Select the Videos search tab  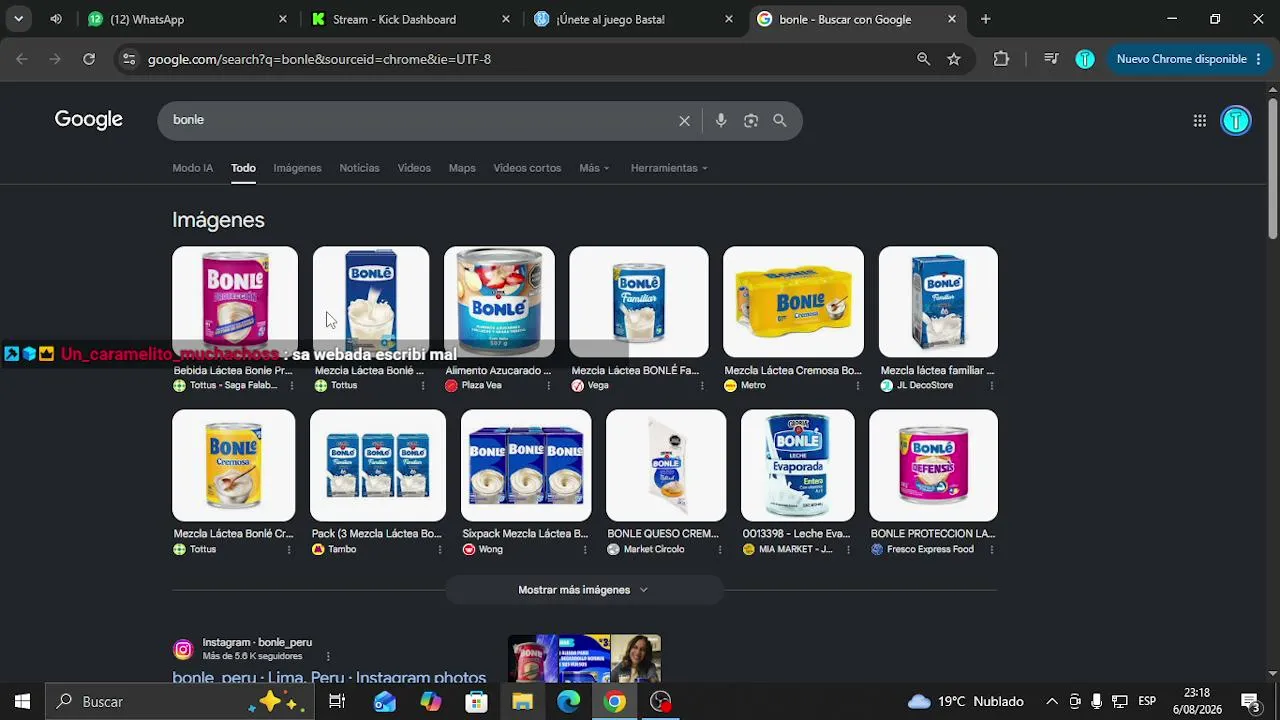[414, 168]
